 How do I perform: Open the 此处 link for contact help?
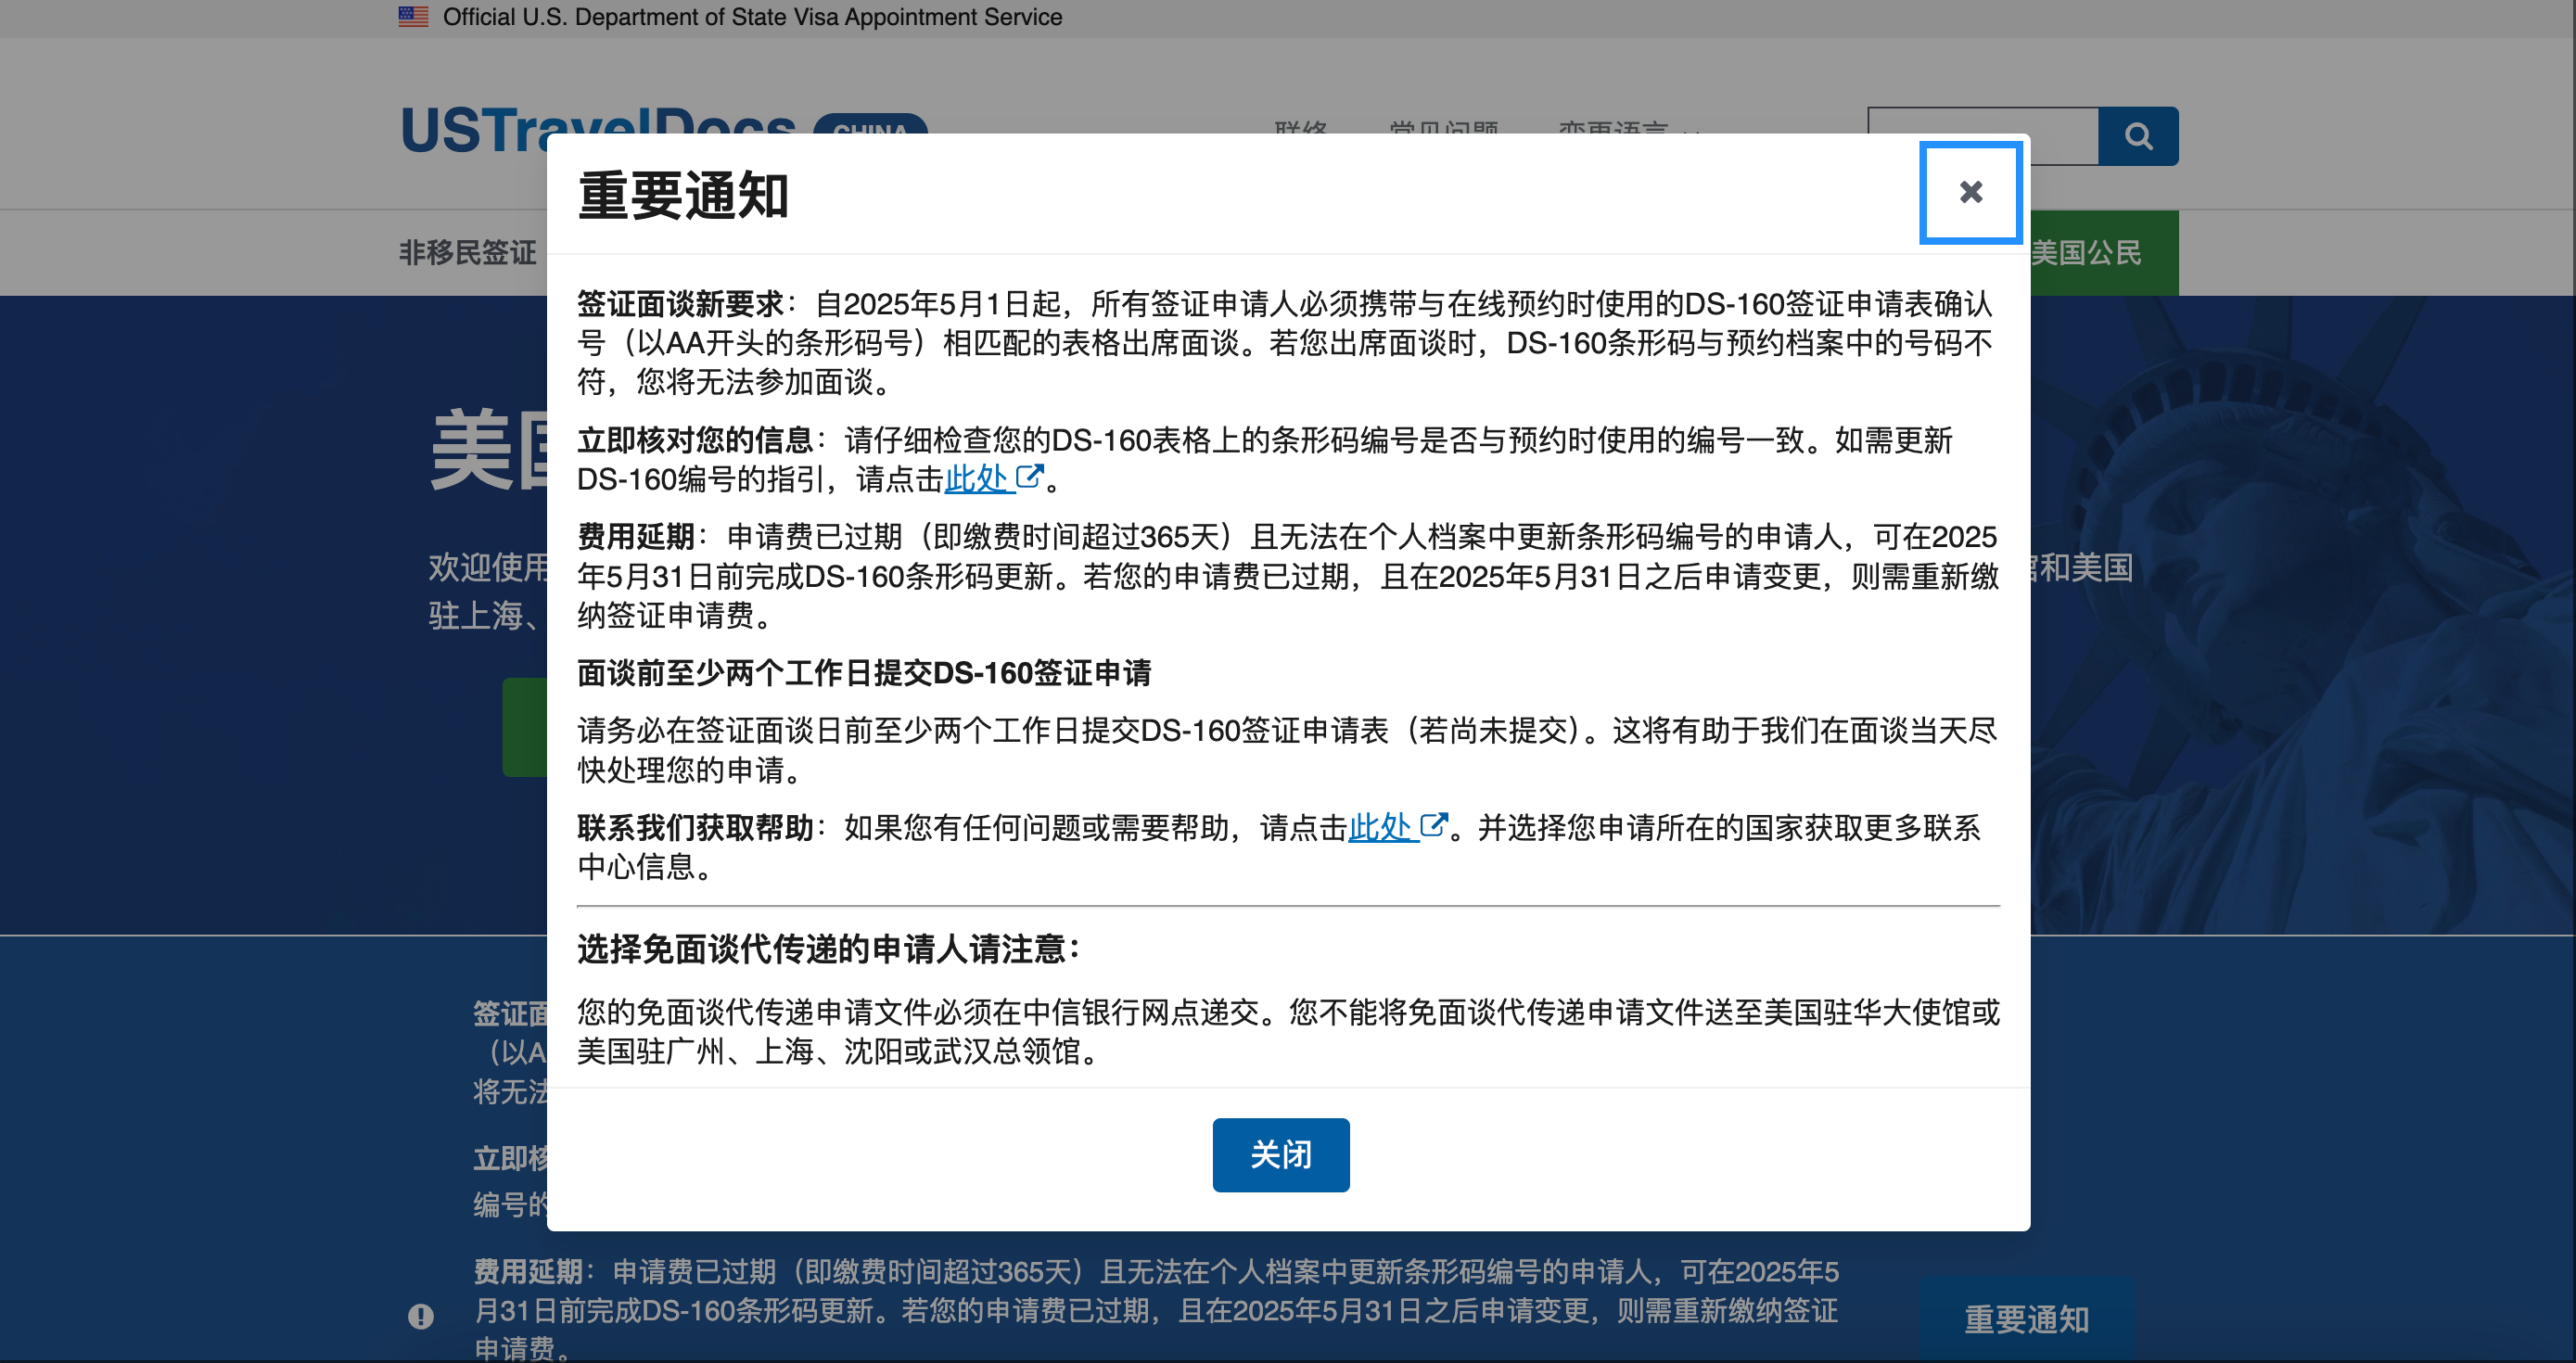(x=1383, y=827)
